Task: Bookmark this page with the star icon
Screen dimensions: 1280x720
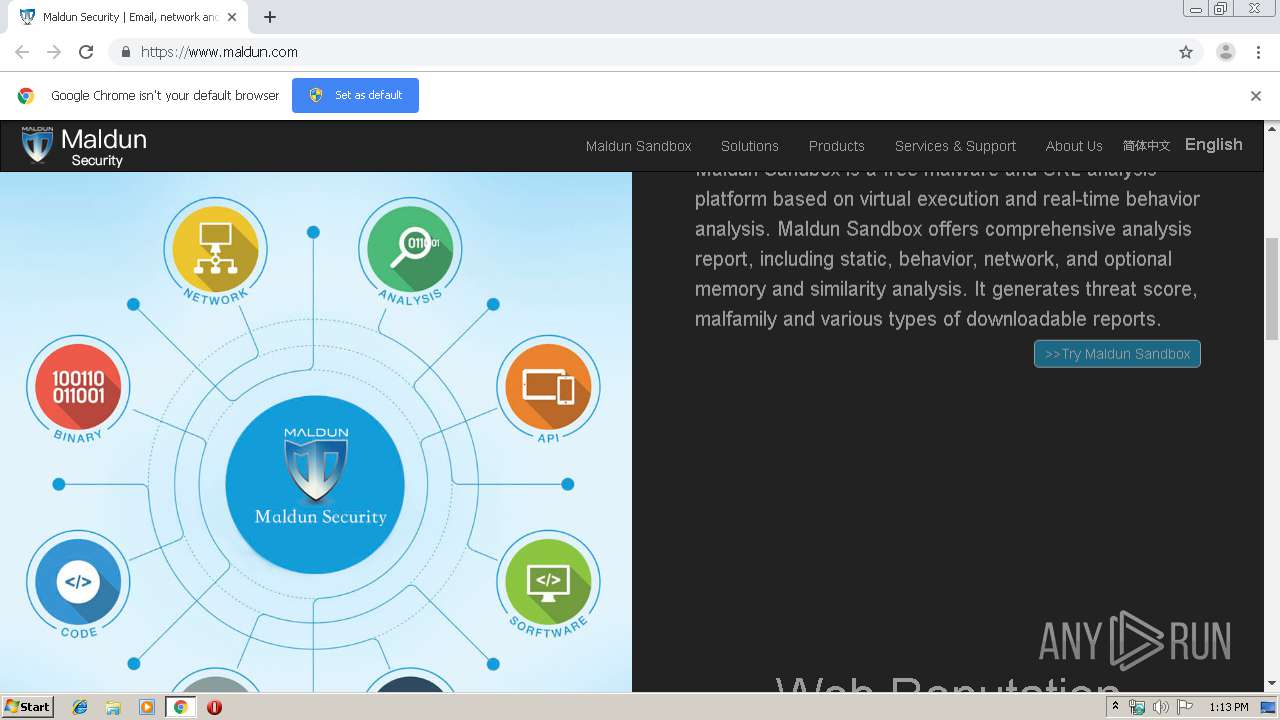Action: 1186,52
